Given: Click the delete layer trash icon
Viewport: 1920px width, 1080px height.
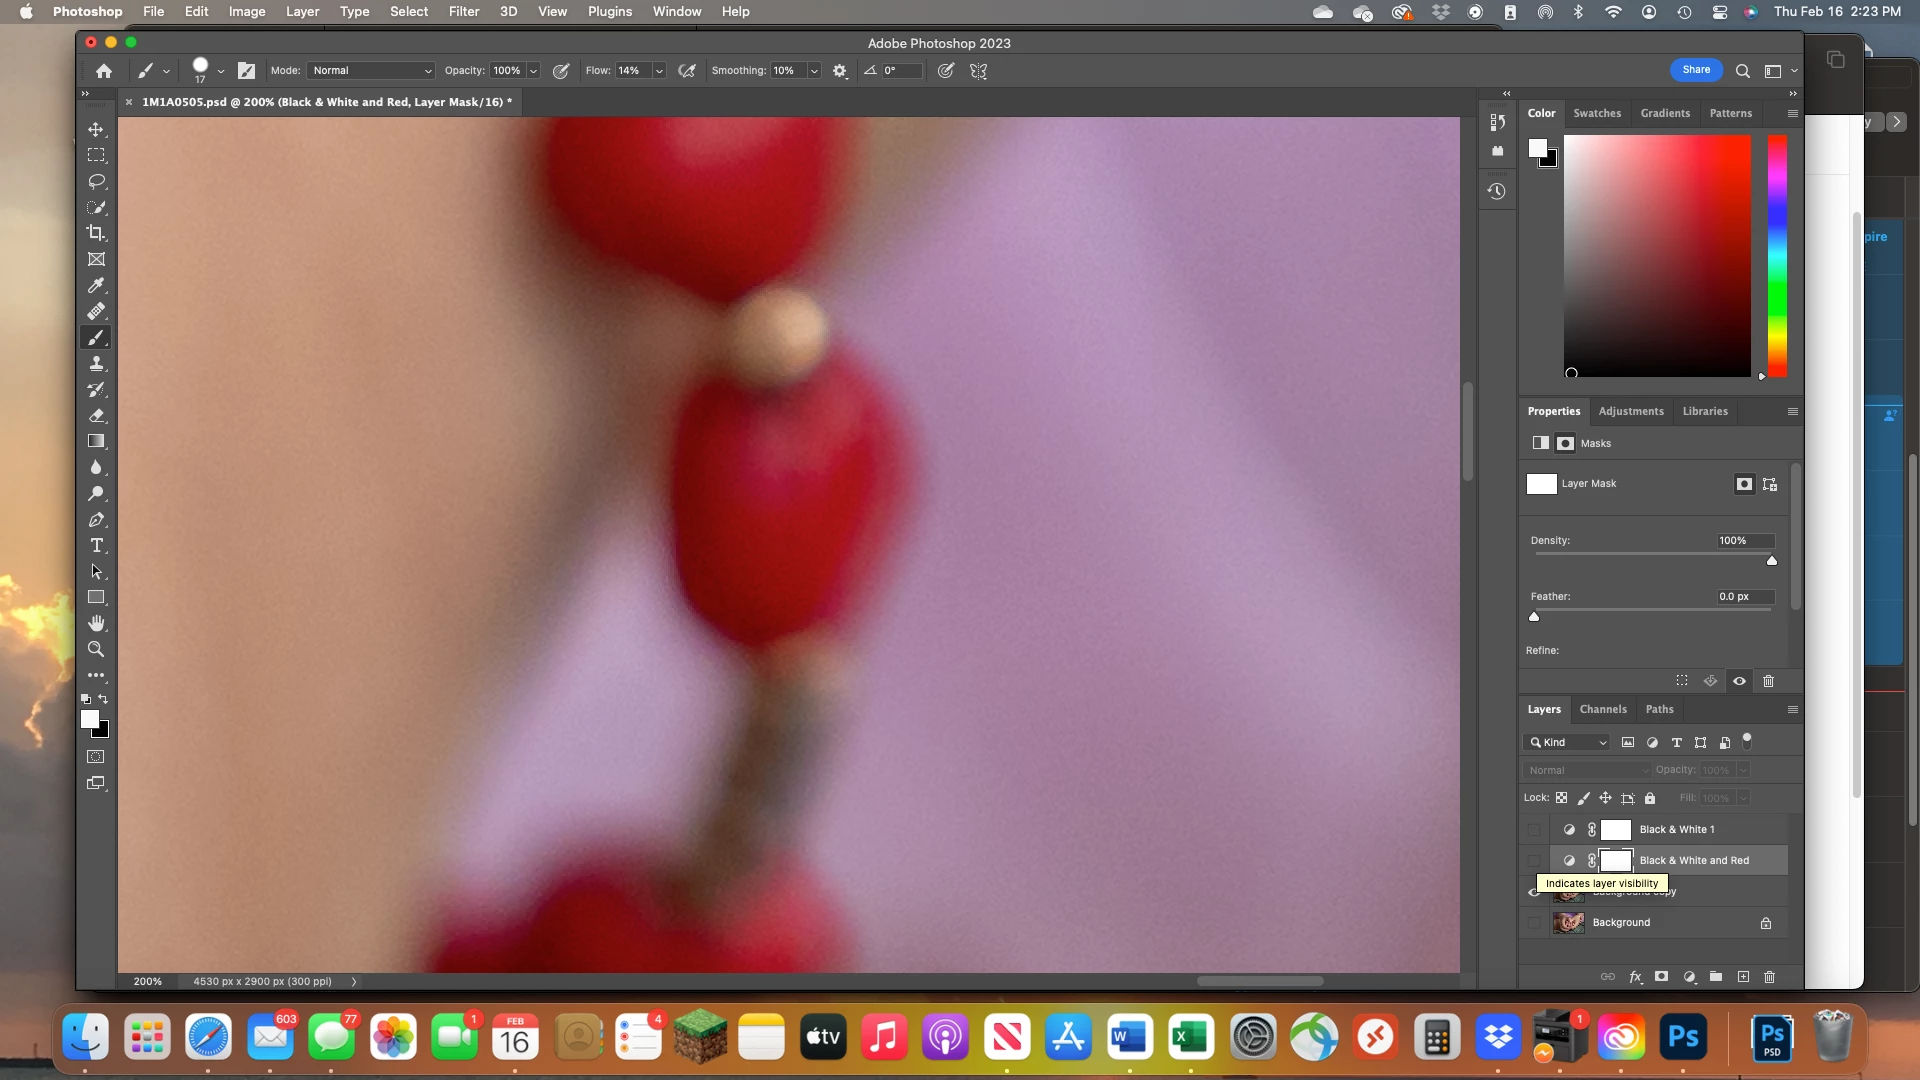Looking at the screenshot, I should pos(1769,977).
